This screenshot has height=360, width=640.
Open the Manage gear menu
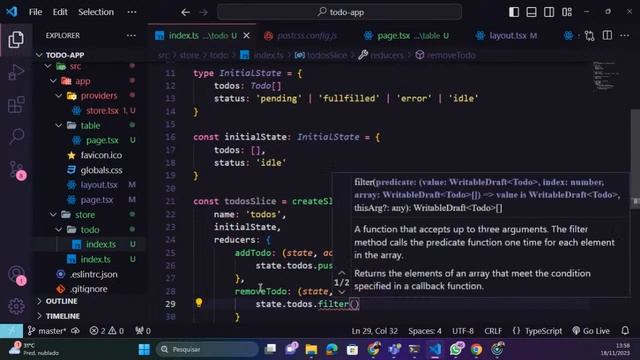click(x=16, y=306)
